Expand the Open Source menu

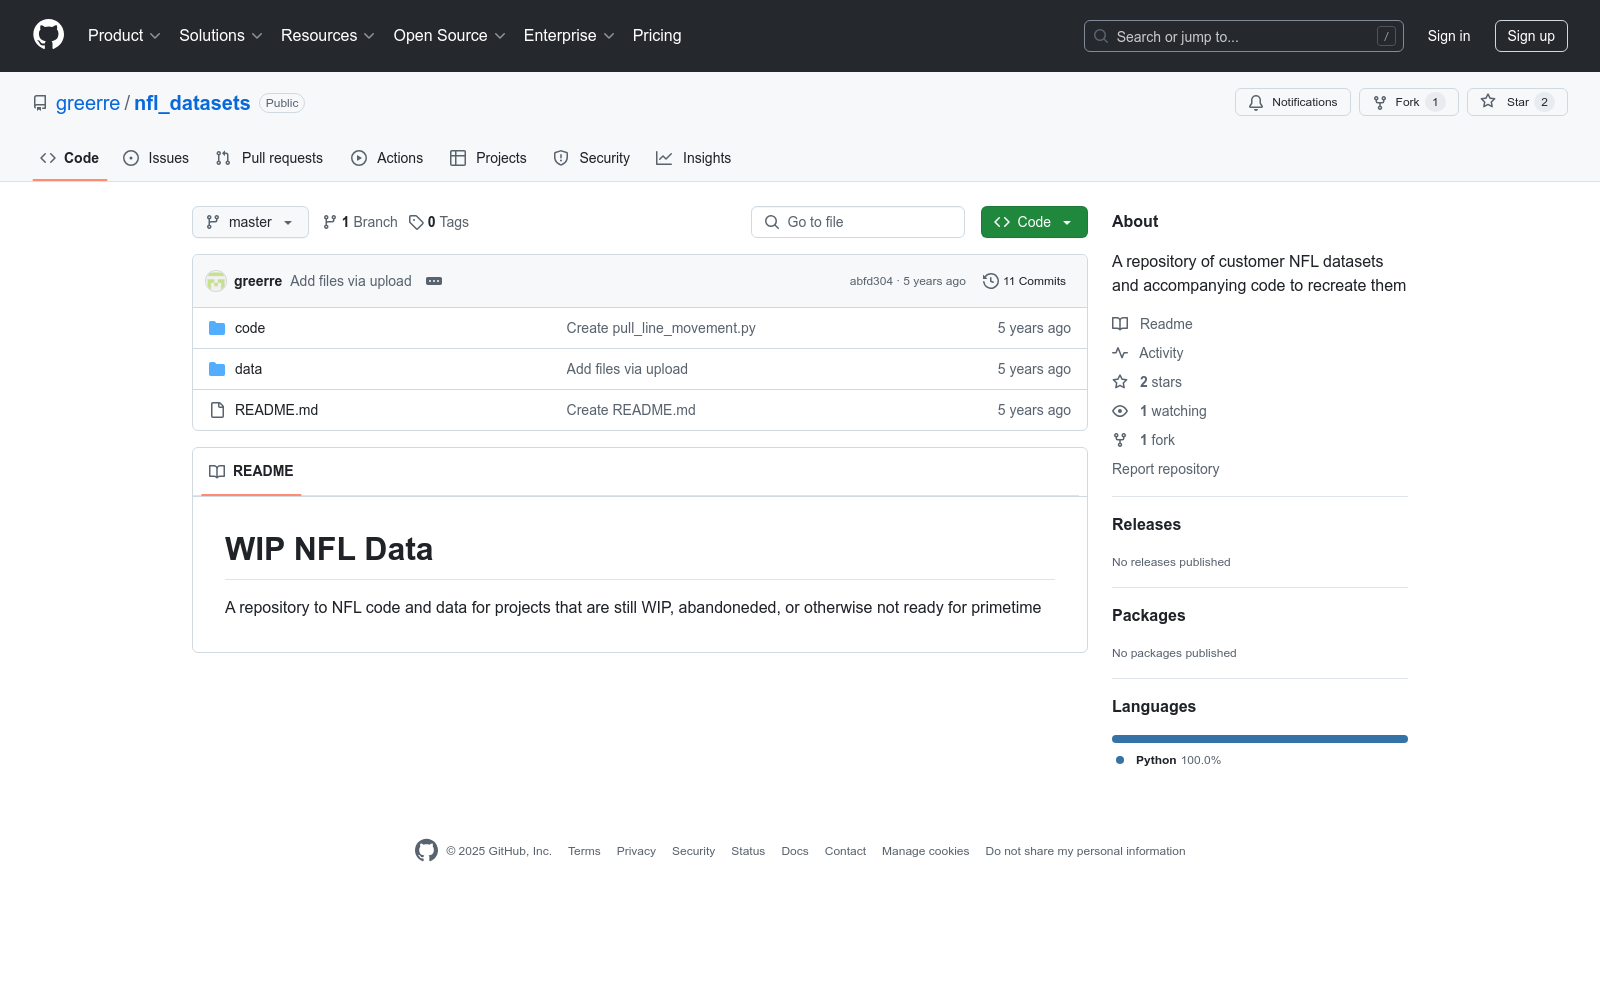tap(450, 35)
